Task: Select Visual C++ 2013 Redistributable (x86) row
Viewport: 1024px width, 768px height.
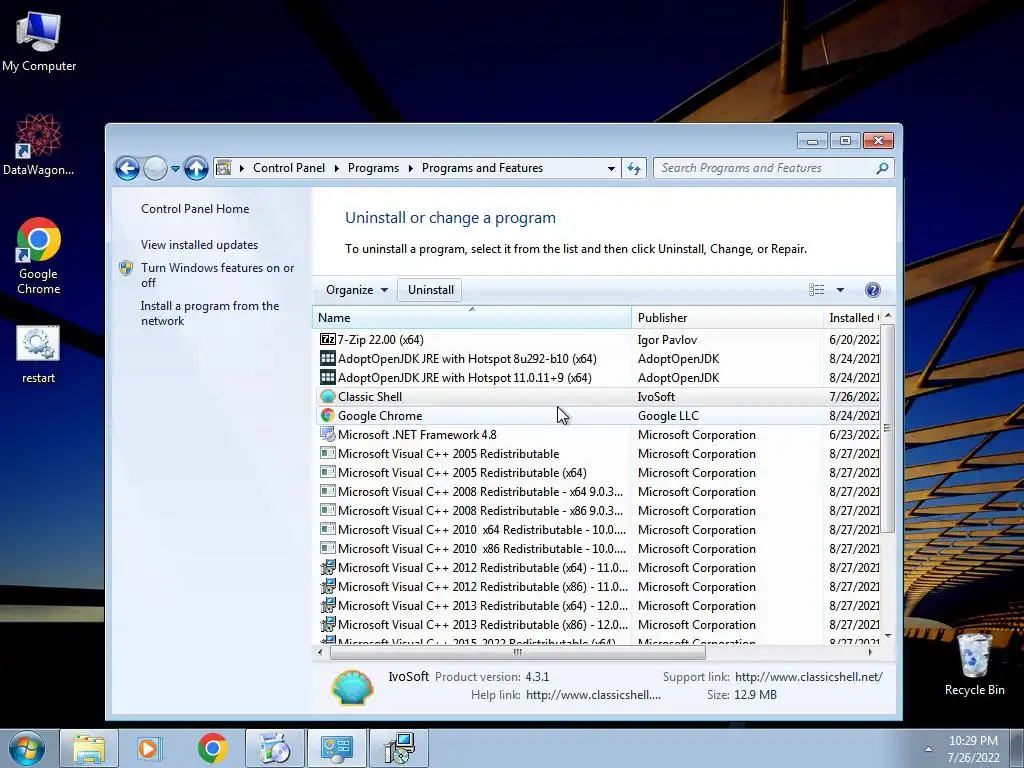Action: tap(596, 624)
